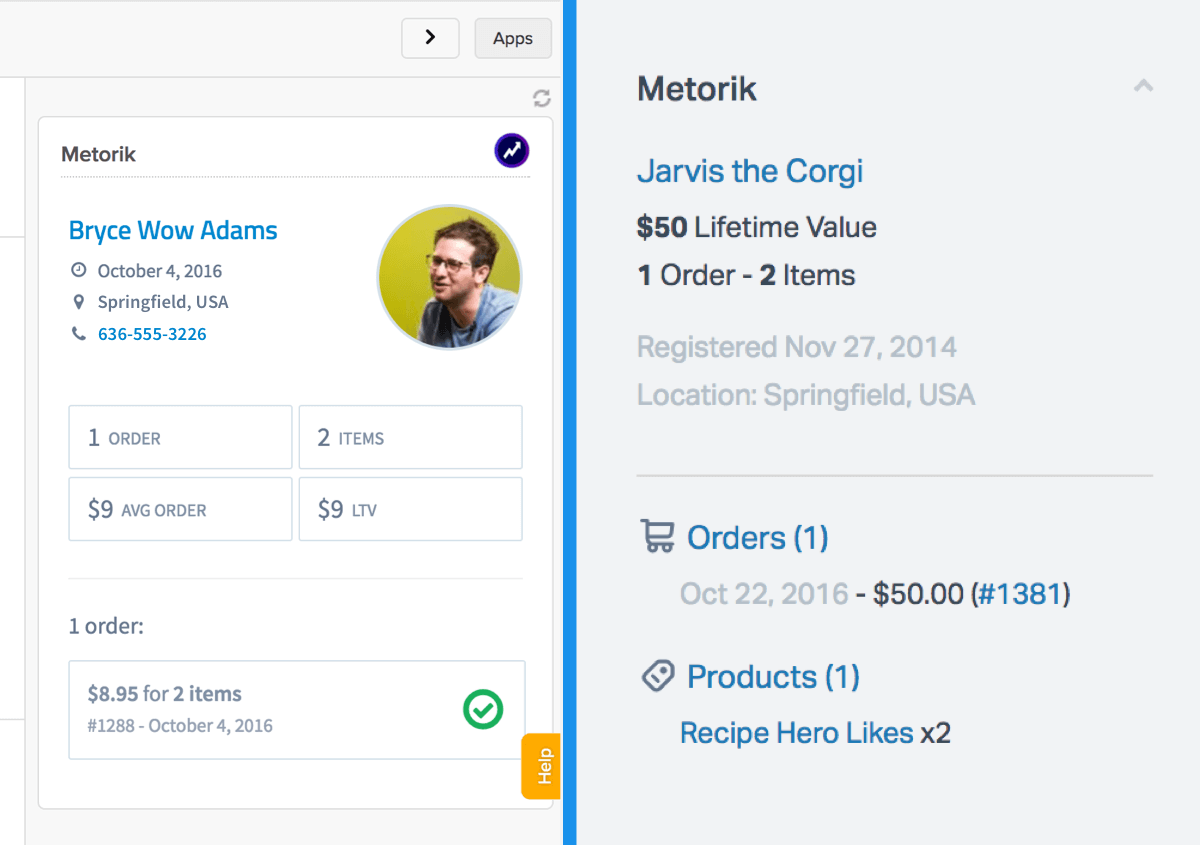Click the 2 ITEMS stat box
The image size is (1200, 845).
(x=410, y=437)
